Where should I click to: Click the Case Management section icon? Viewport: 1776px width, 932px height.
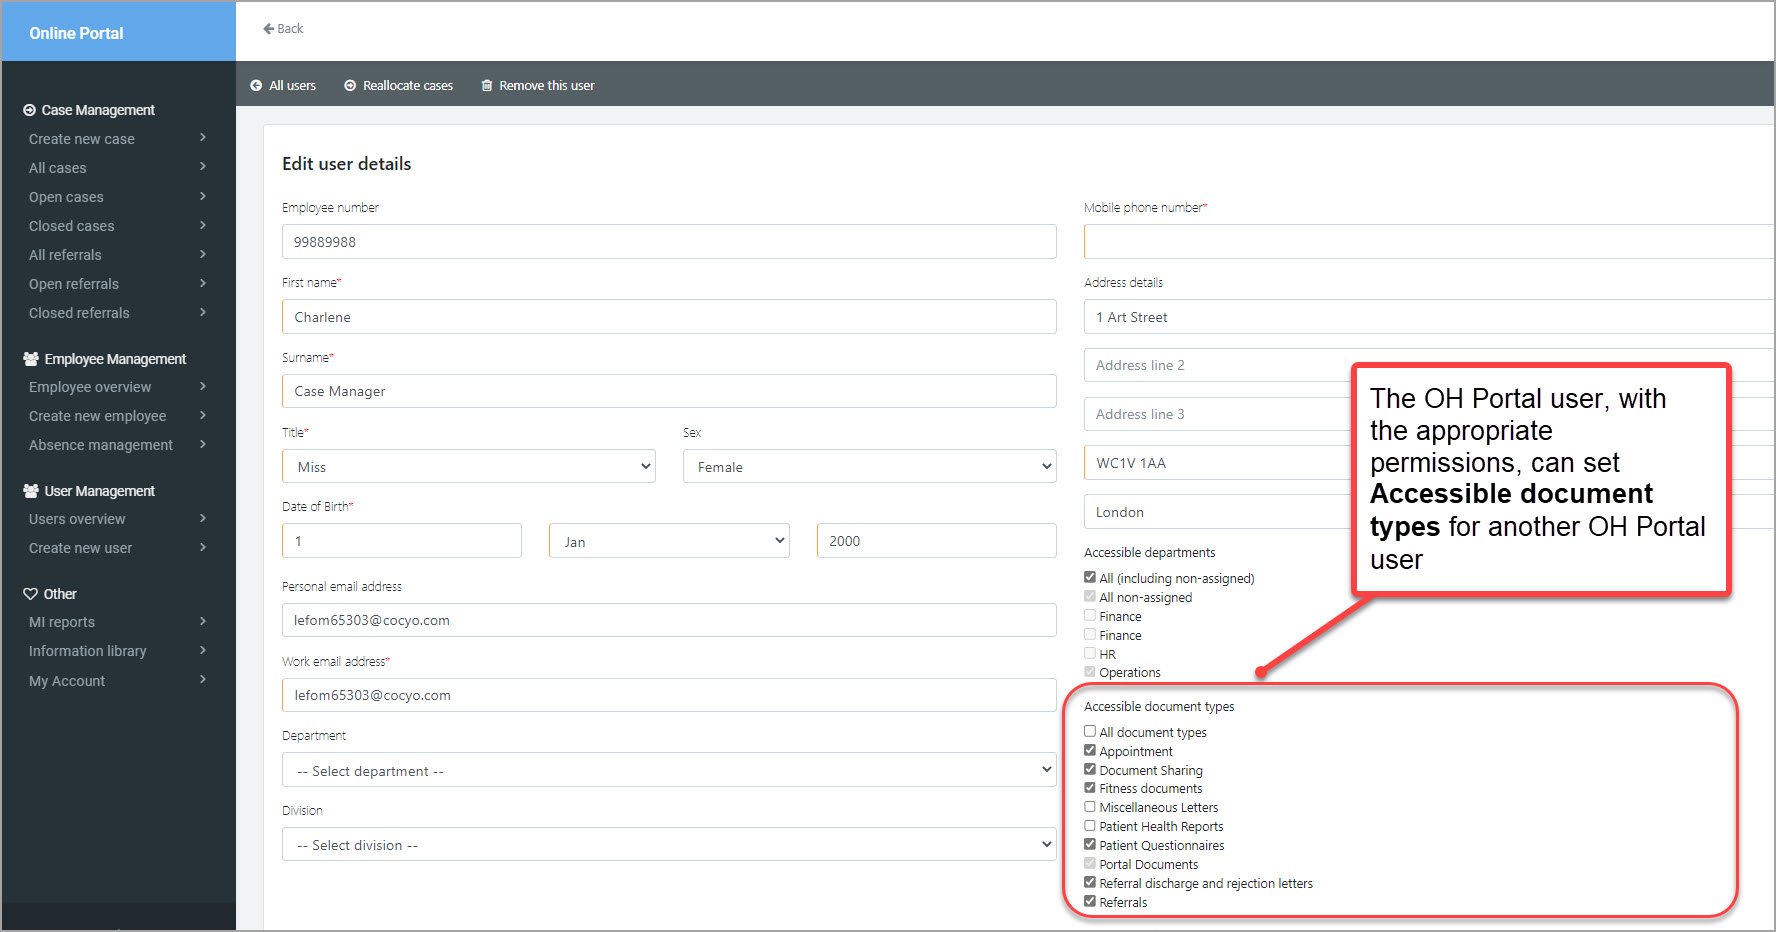[x=30, y=110]
